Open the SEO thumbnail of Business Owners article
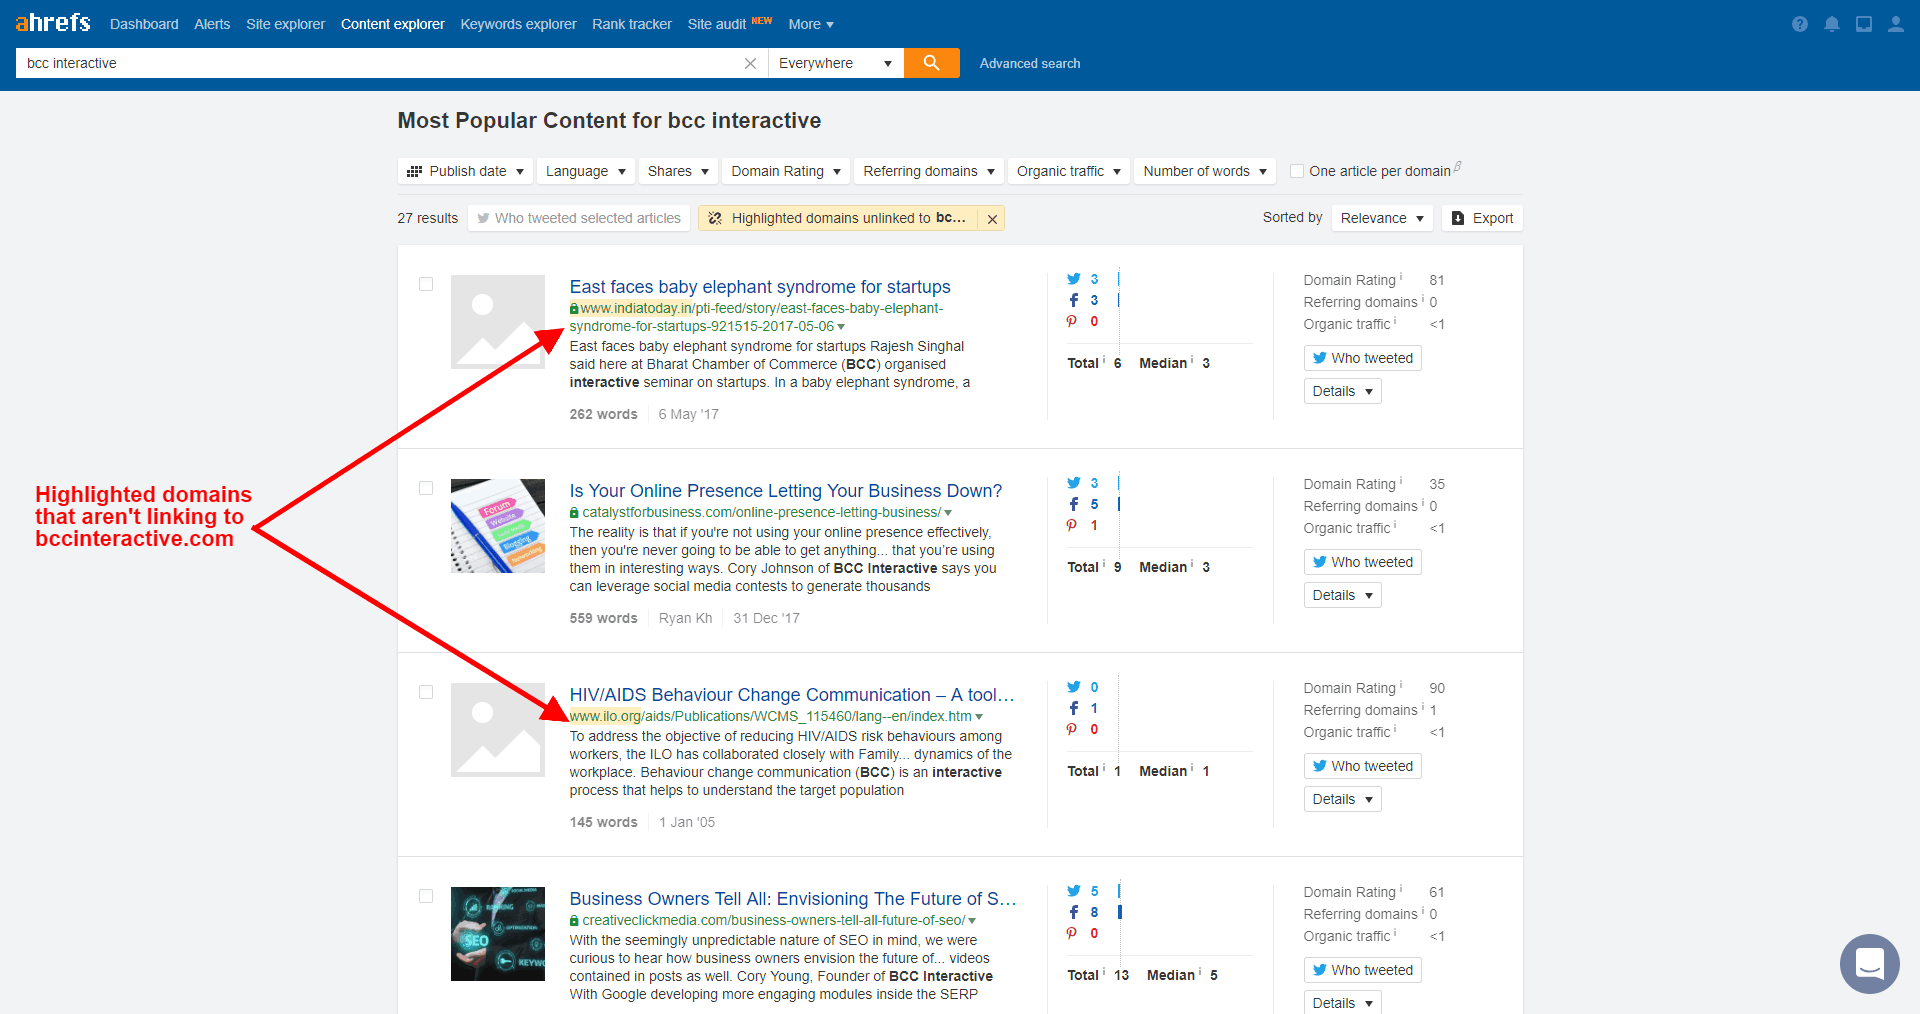1920x1014 pixels. 498,934
